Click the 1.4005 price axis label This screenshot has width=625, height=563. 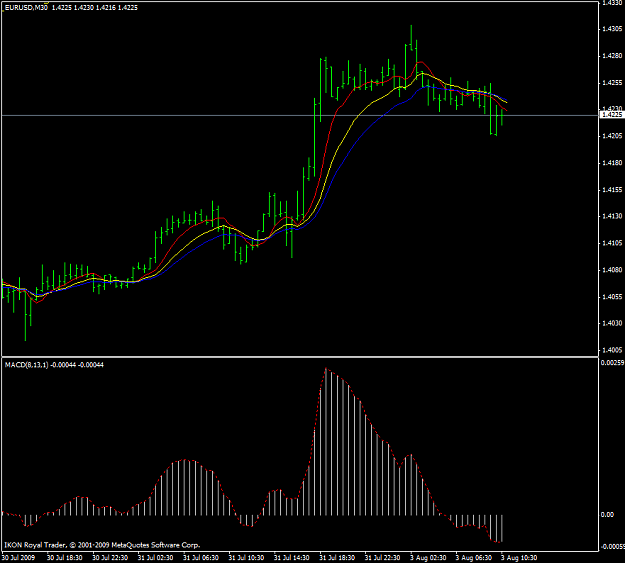click(x=612, y=350)
